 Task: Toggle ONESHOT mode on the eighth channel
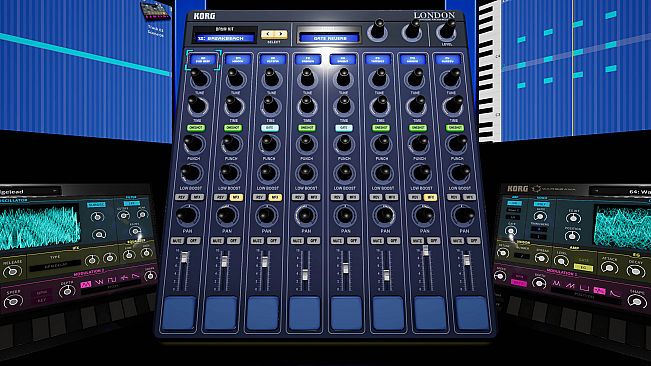(455, 128)
